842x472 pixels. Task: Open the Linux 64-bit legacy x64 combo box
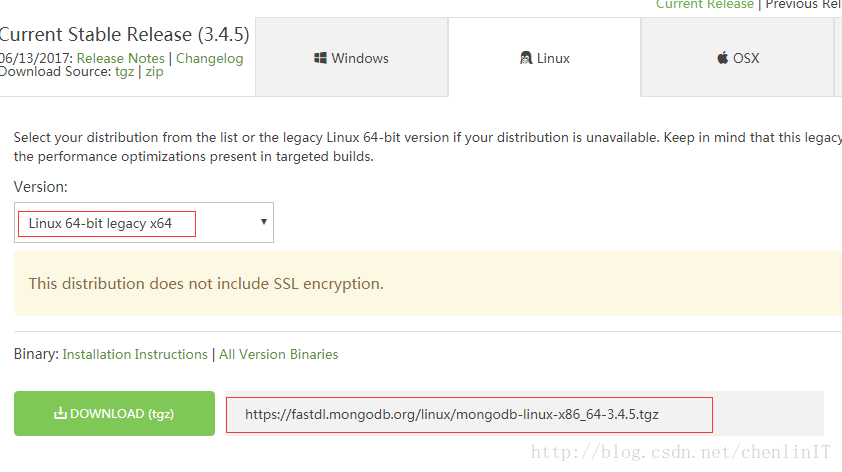tap(144, 223)
